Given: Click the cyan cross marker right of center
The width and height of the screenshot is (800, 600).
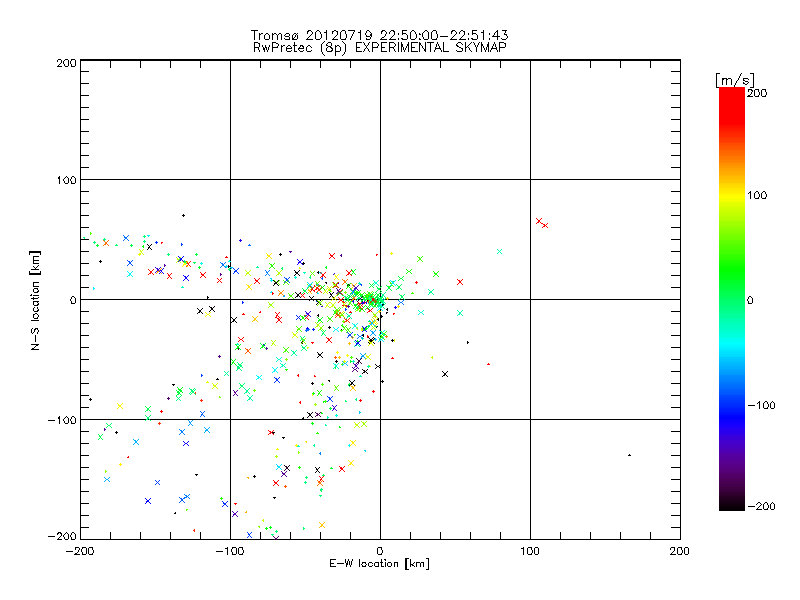Looking at the screenshot, I should coord(499,251).
